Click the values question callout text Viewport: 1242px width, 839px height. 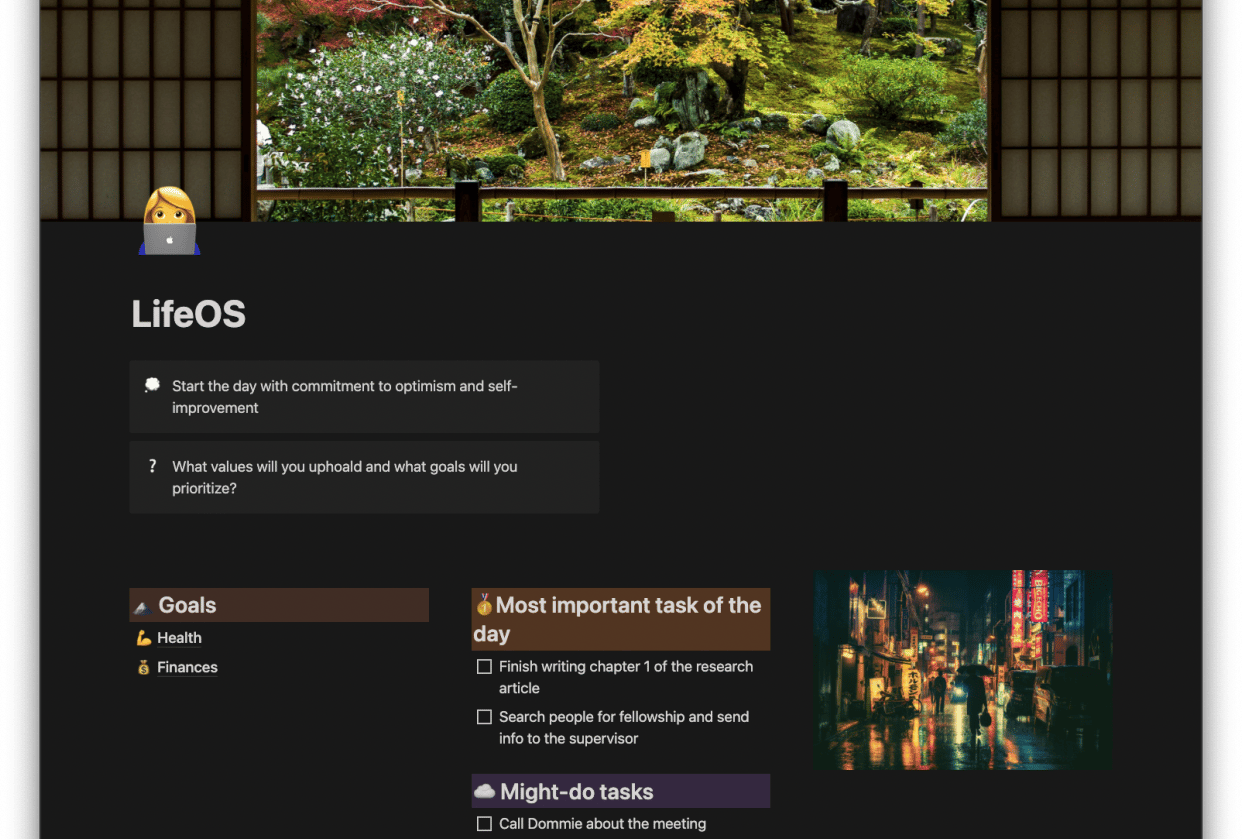344,477
